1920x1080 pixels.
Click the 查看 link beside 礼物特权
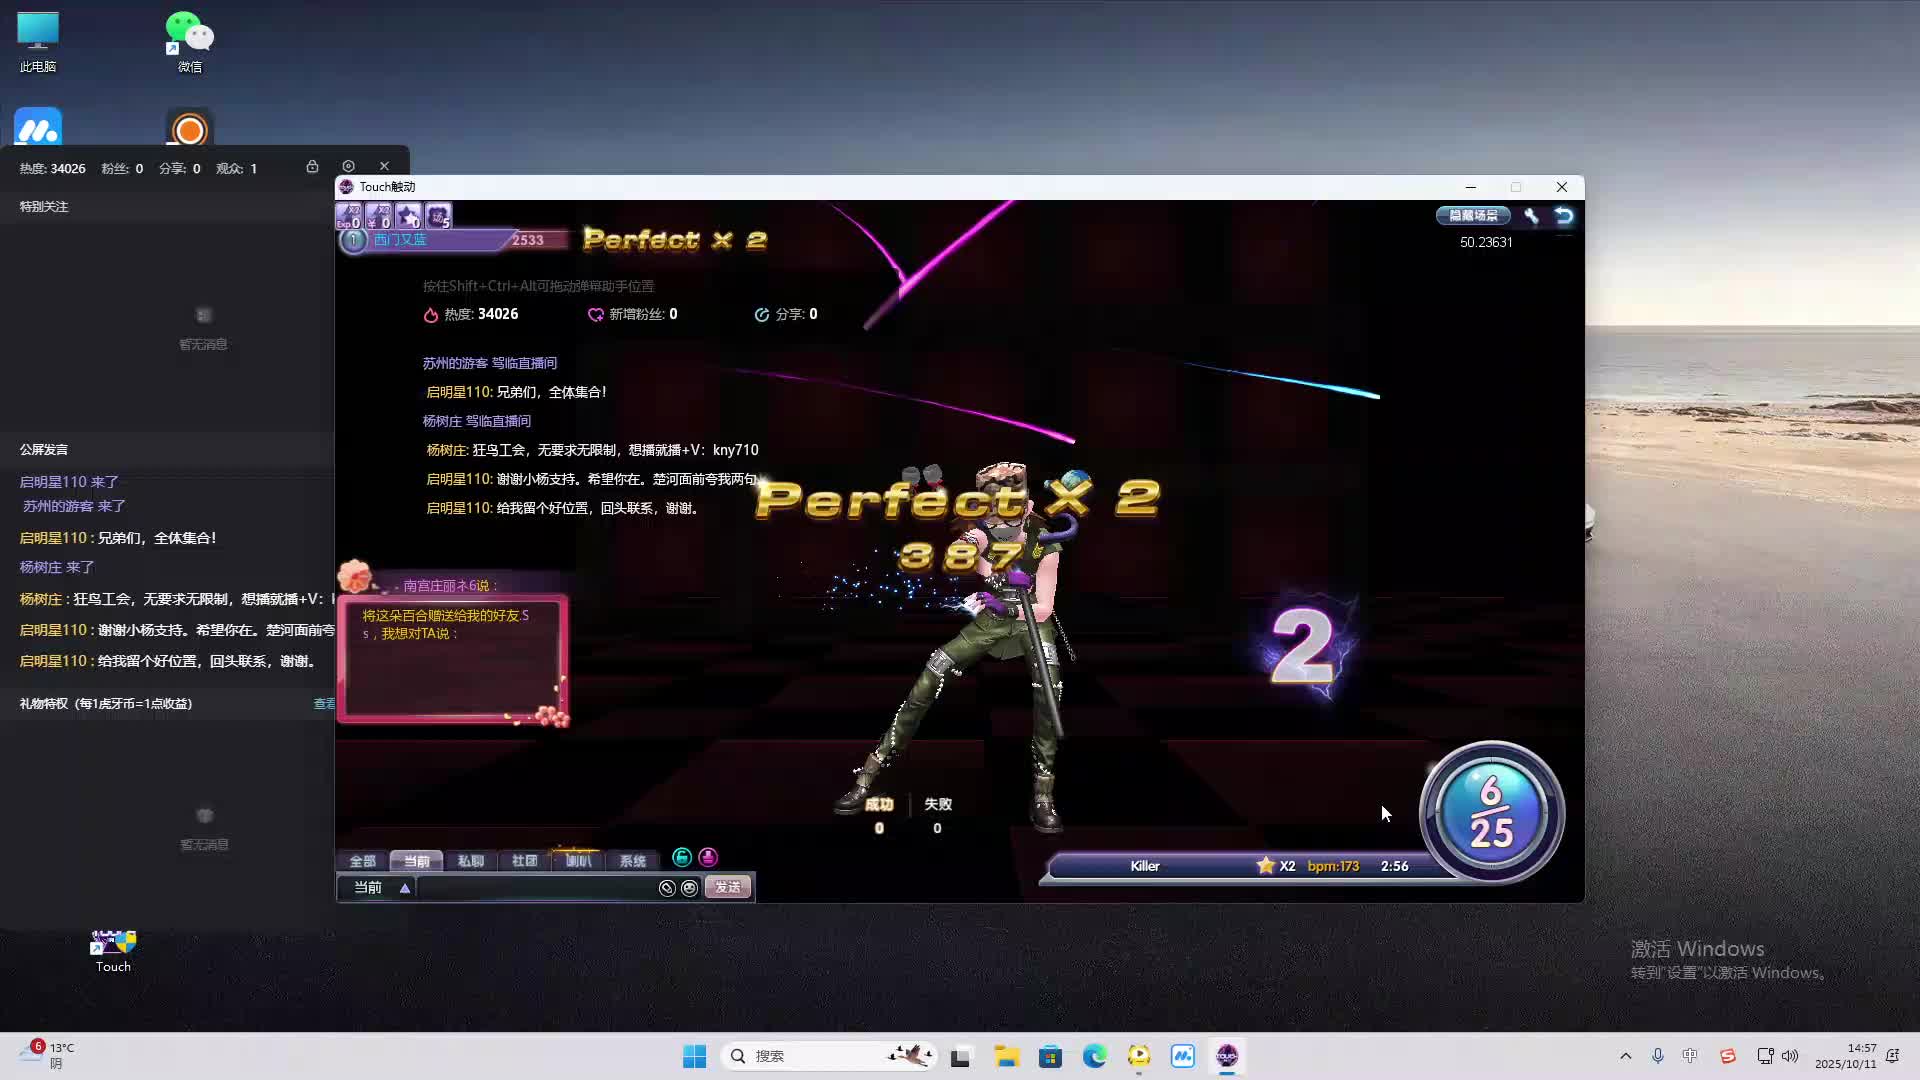click(x=324, y=704)
